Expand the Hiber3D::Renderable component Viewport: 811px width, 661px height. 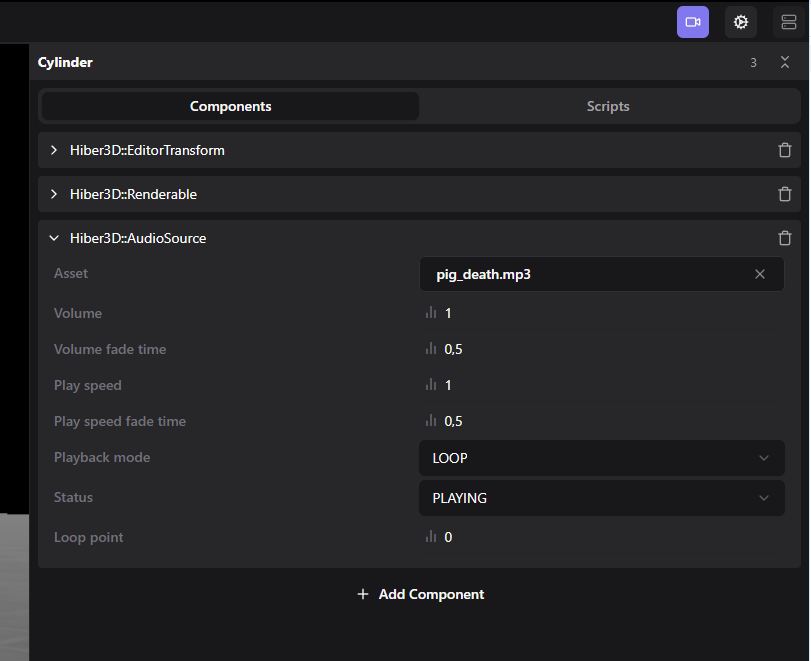[x=53, y=194]
